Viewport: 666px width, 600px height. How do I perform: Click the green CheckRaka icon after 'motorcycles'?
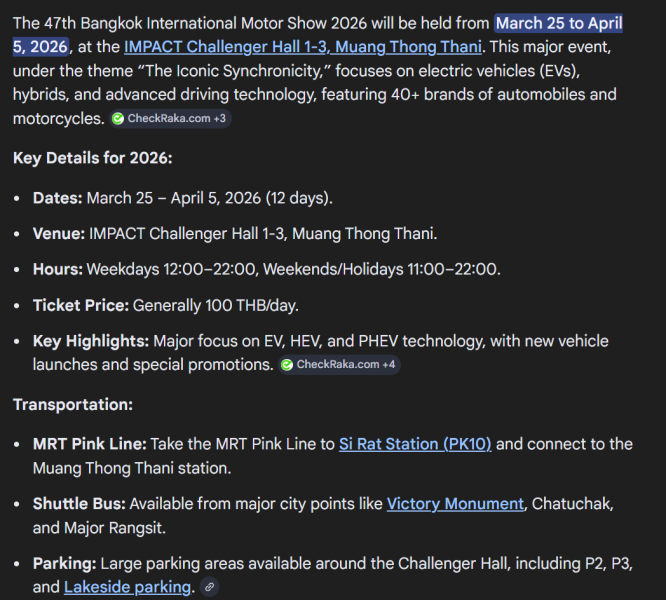[118, 119]
